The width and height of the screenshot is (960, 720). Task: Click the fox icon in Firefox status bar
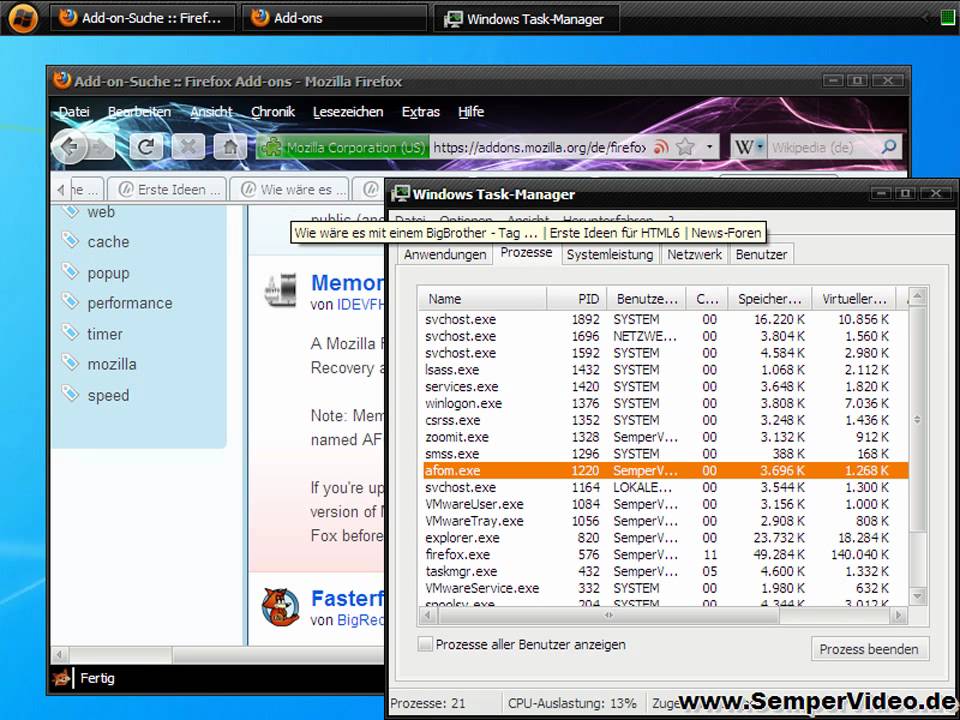(61, 678)
